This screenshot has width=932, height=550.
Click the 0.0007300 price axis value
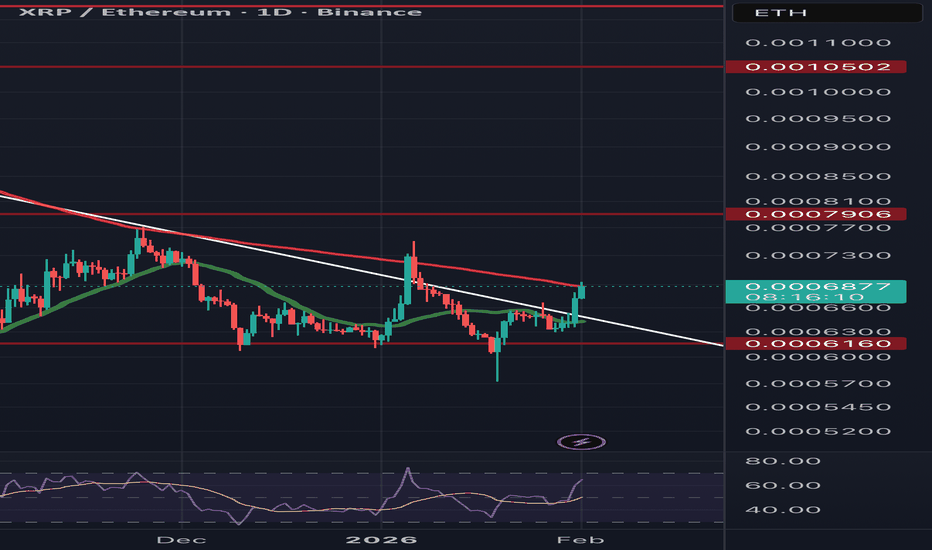coord(818,256)
